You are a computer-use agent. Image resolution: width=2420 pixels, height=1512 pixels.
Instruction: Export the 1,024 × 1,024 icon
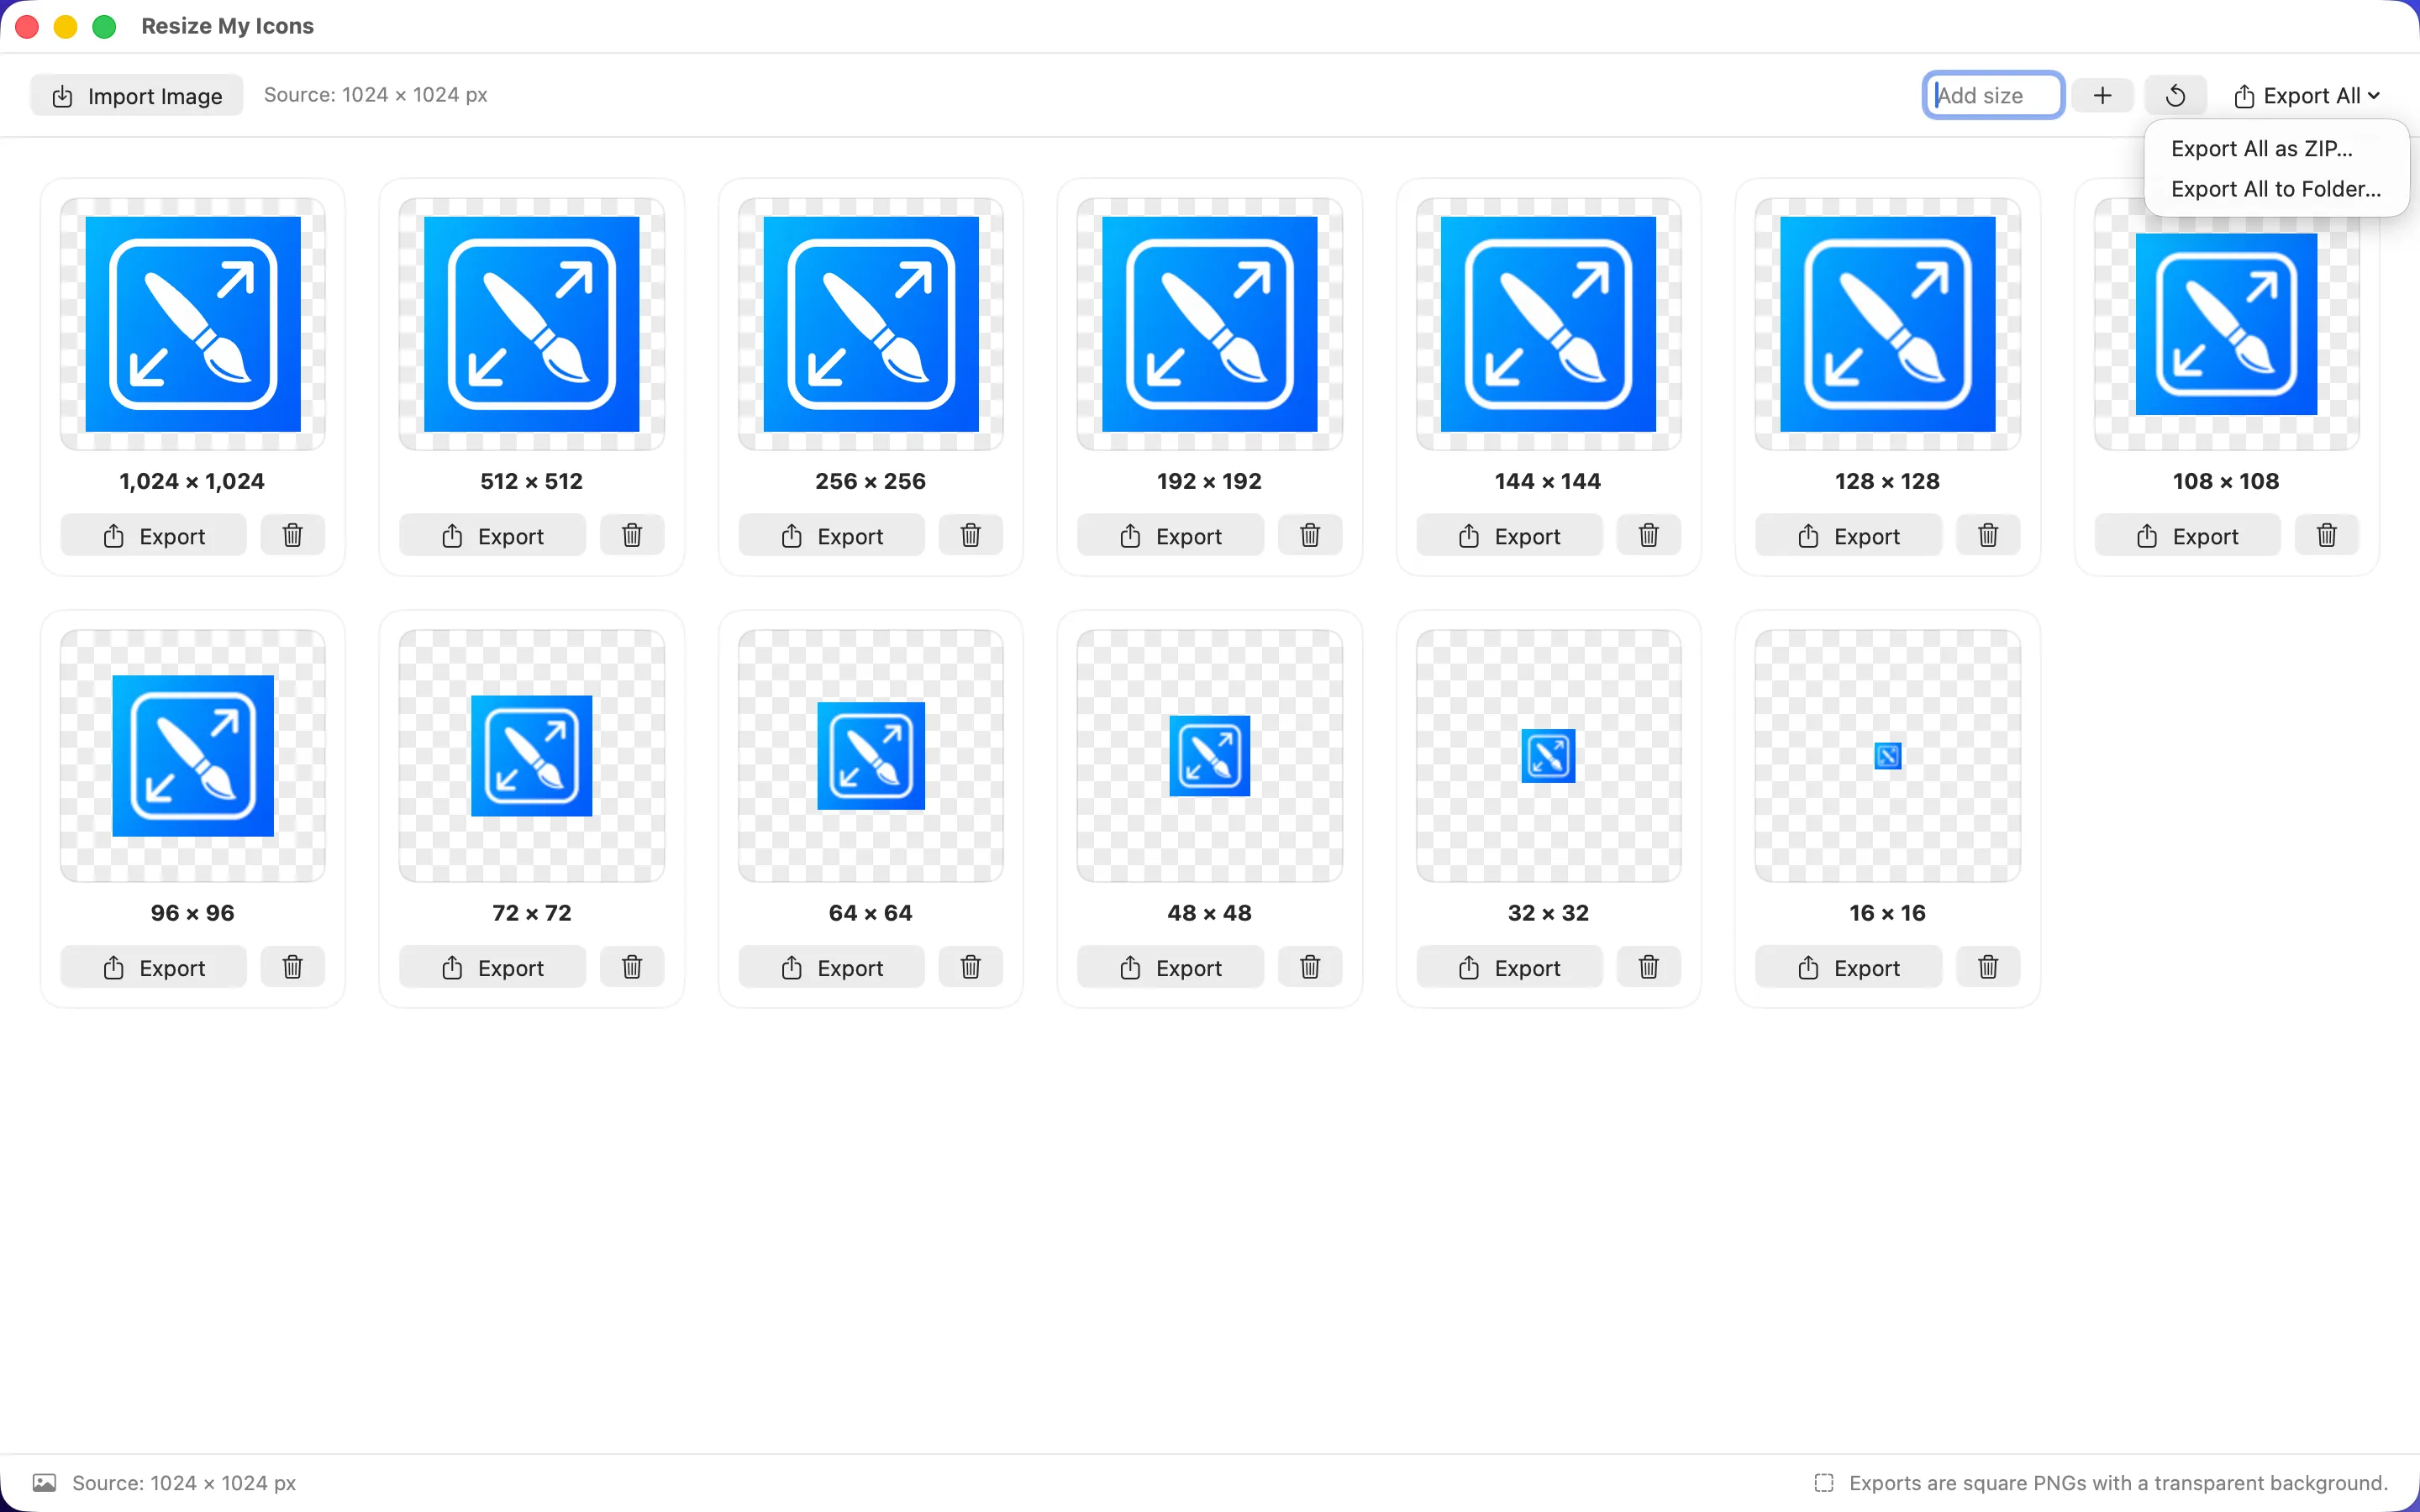pos(154,536)
